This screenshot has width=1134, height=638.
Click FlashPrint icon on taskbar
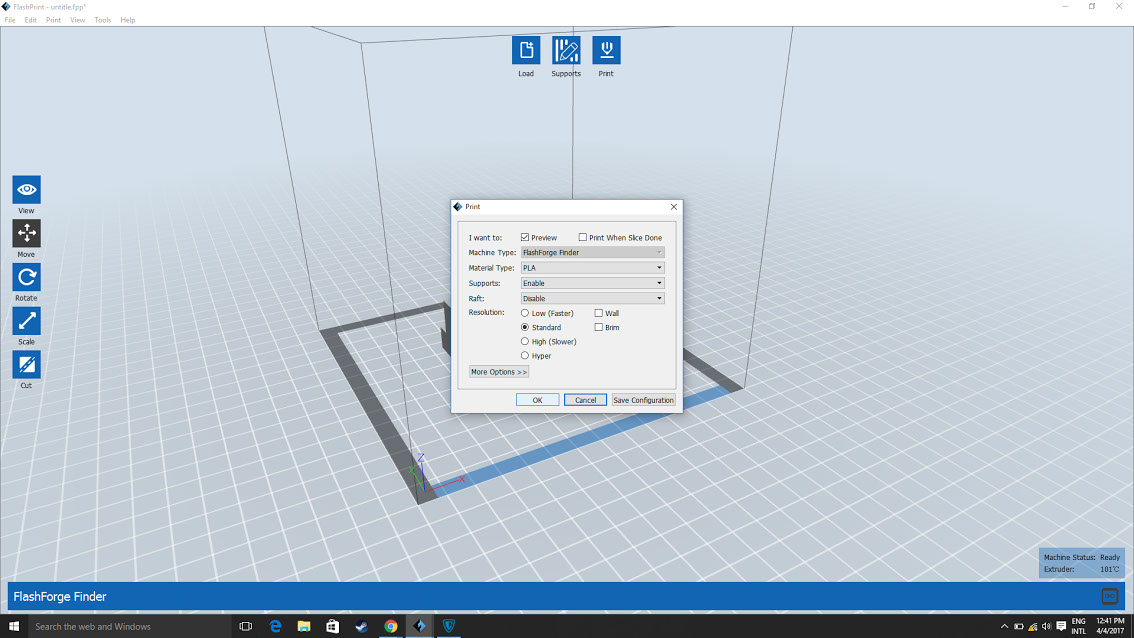pos(419,626)
